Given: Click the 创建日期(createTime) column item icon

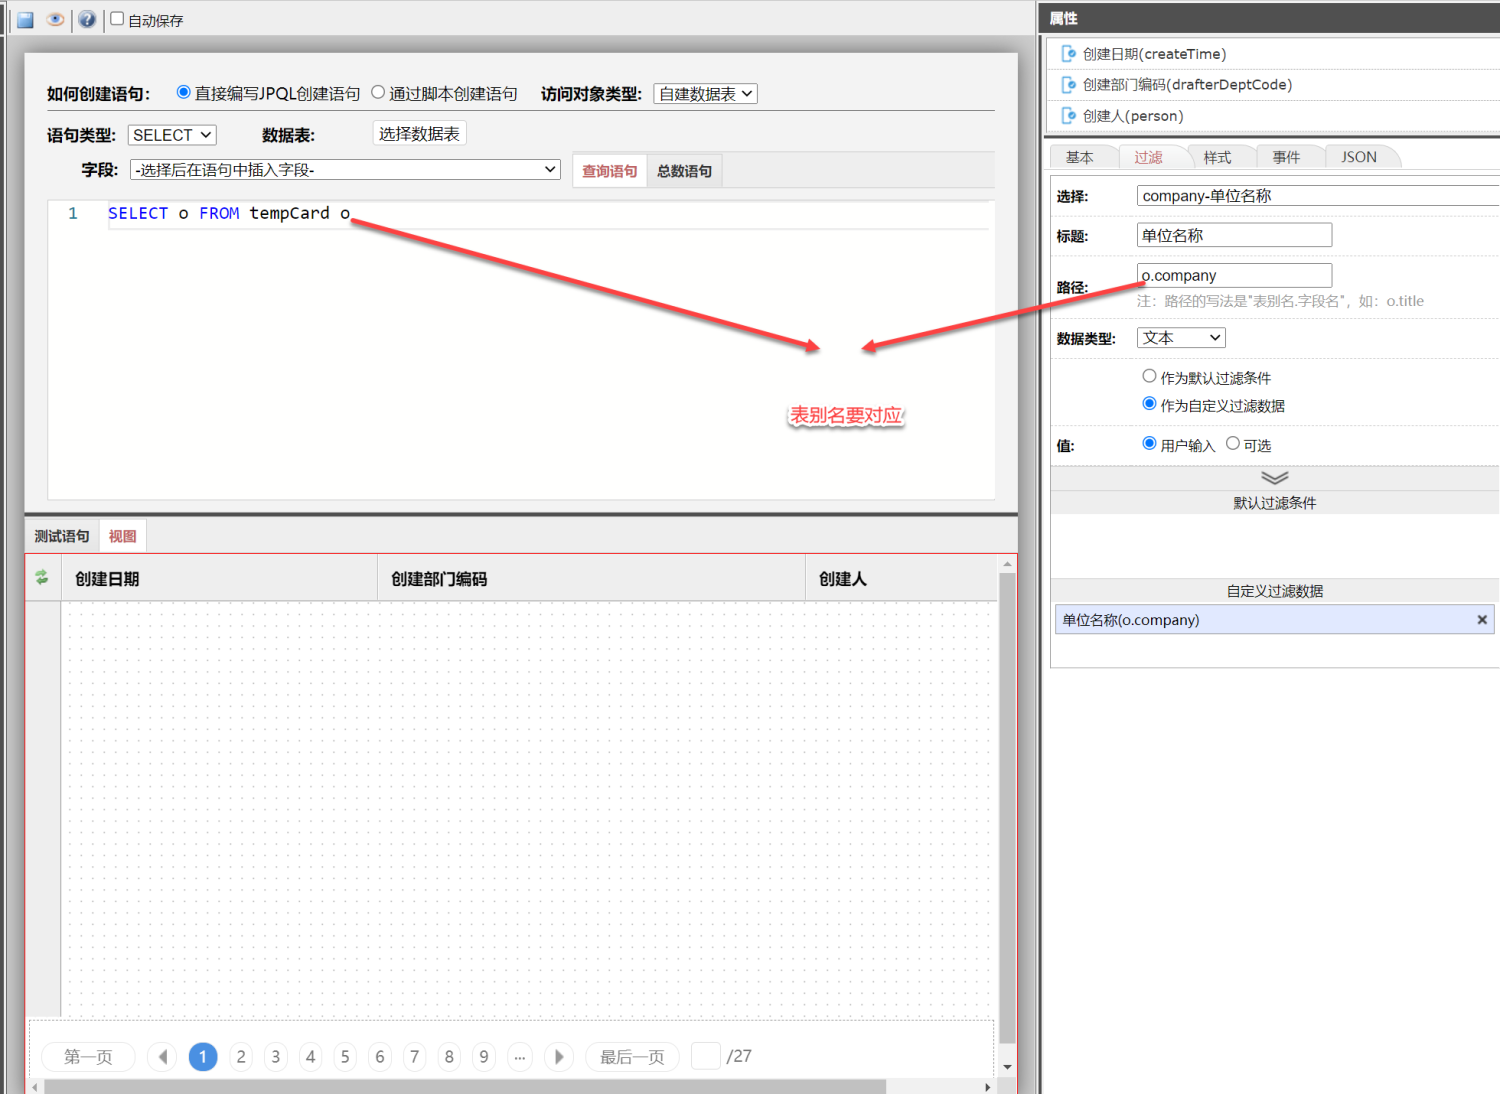Looking at the screenshot, I should click(x=1068, y=54).
